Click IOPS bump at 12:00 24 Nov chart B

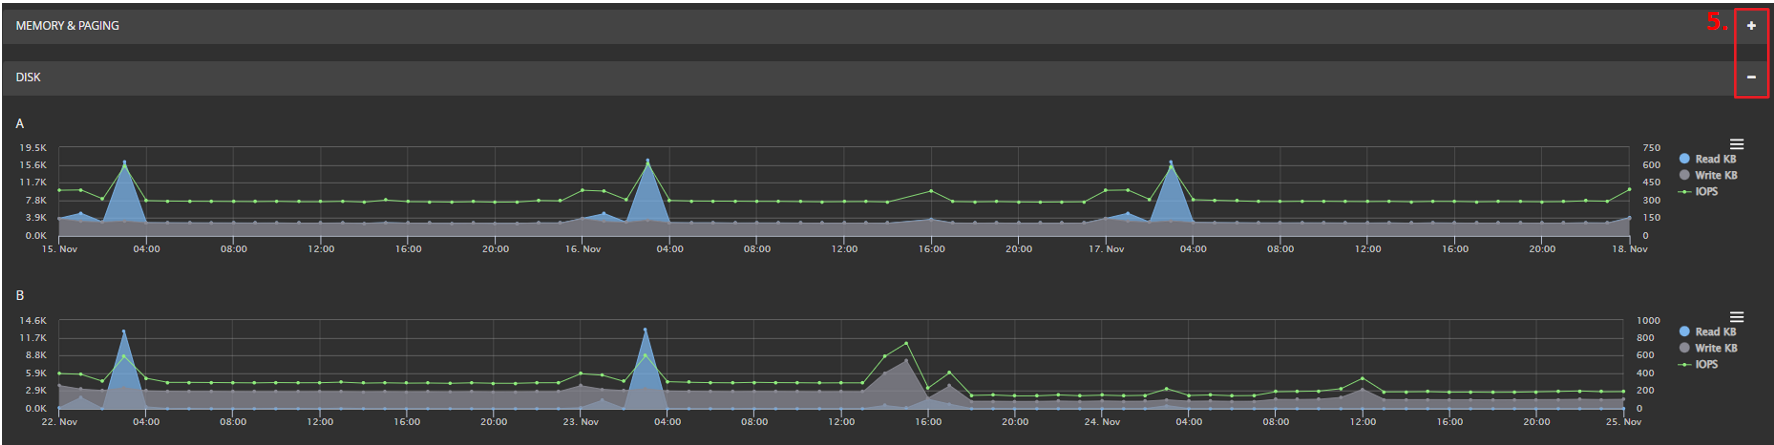pos(1362,379)
